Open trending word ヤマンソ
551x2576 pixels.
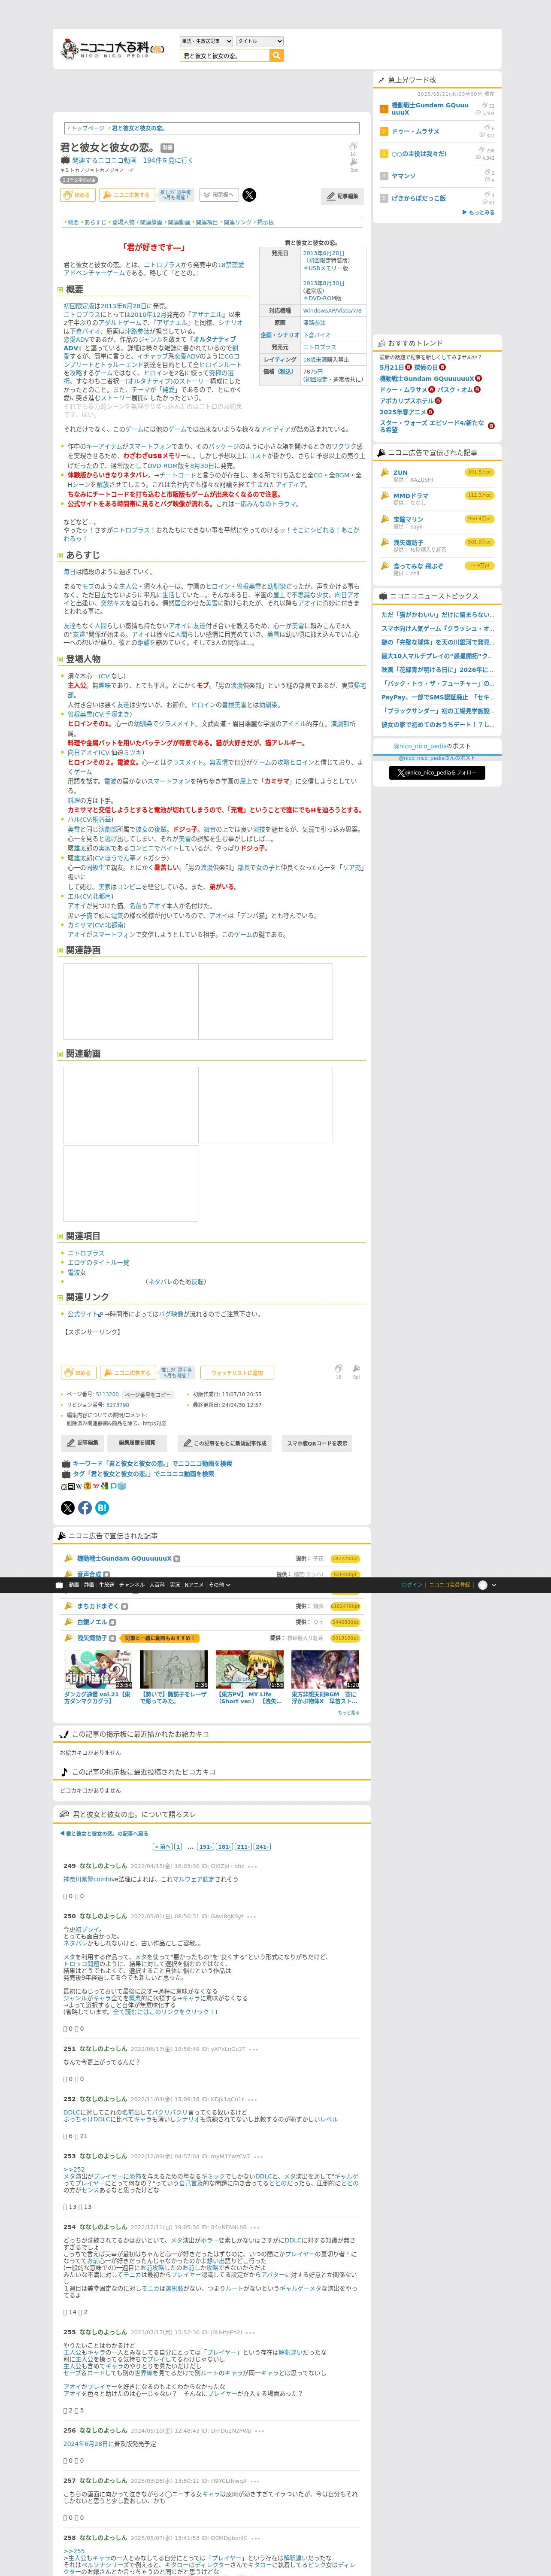click(403, 175)
